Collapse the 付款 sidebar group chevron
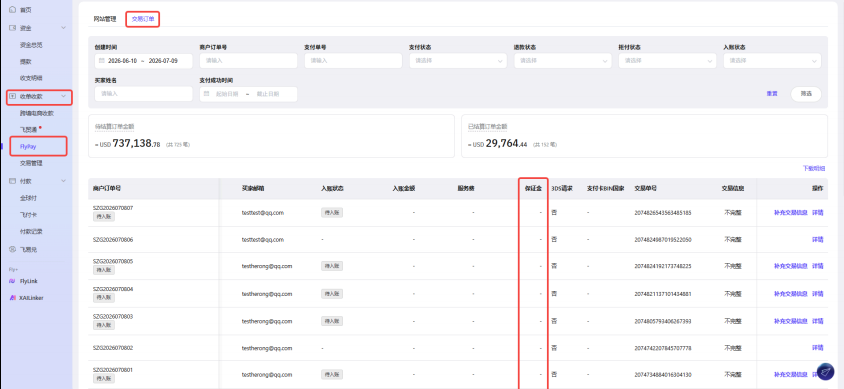This screenshot has height=389, width=844. pyautogui.click(x=63, y=181)
